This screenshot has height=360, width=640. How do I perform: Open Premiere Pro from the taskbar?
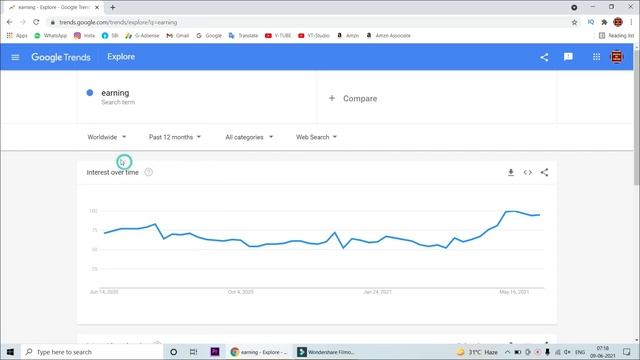[x=215, y=351]
